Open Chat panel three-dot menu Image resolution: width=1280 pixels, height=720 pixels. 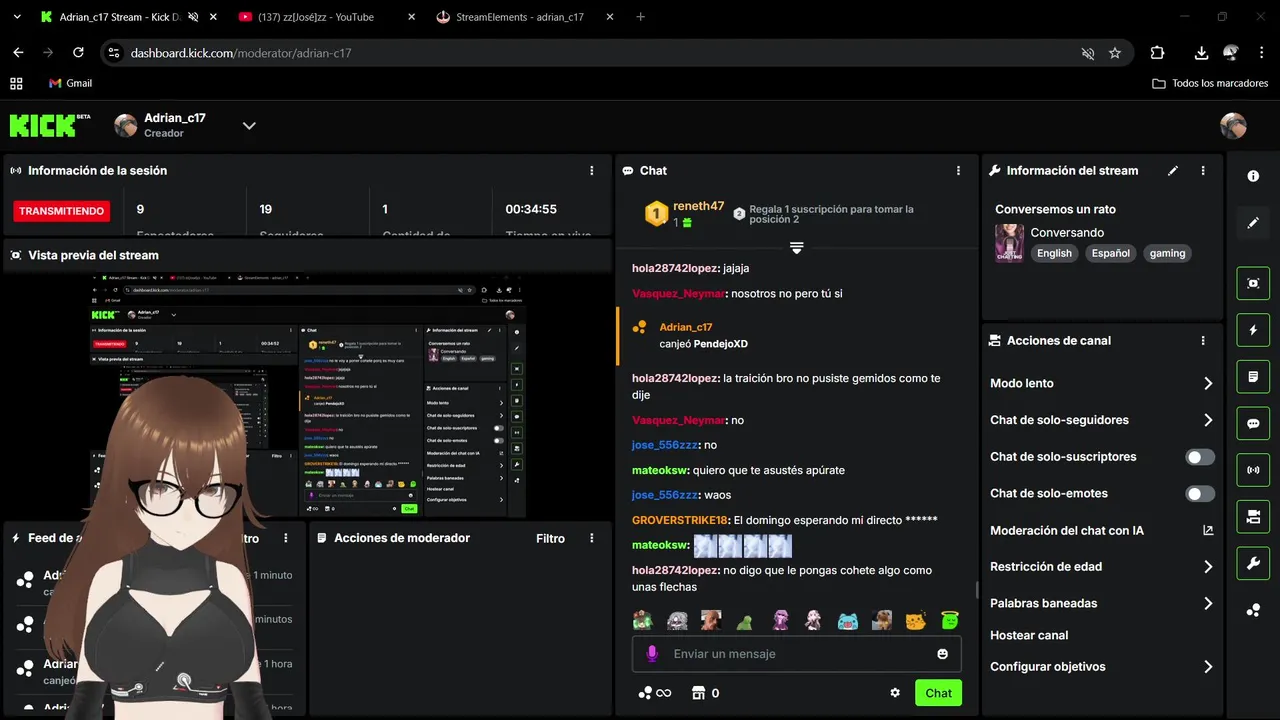point(958,171)
